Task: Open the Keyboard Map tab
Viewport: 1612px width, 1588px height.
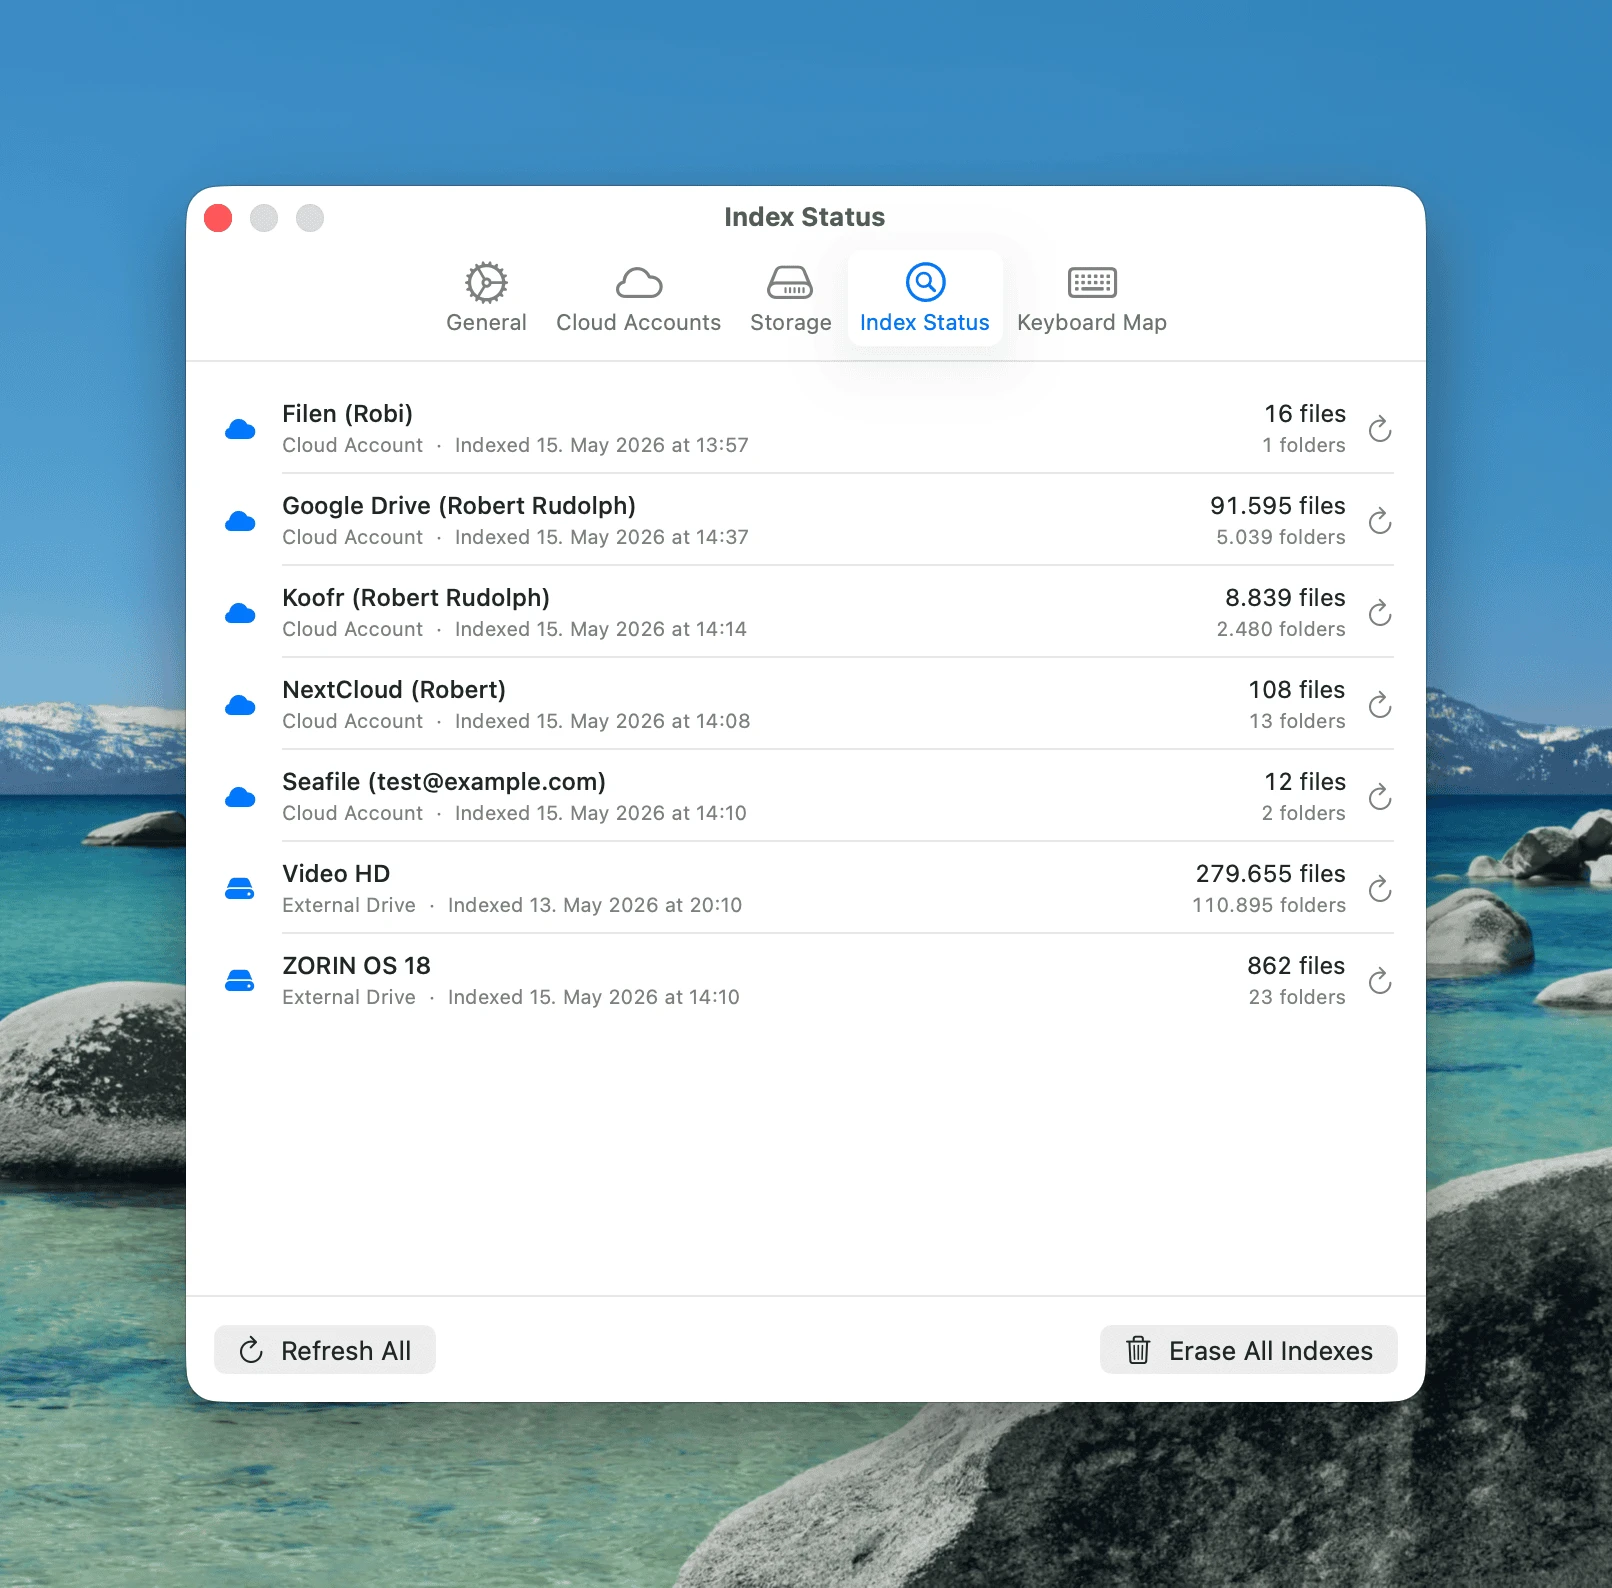Action: [x=1092, y=298]
